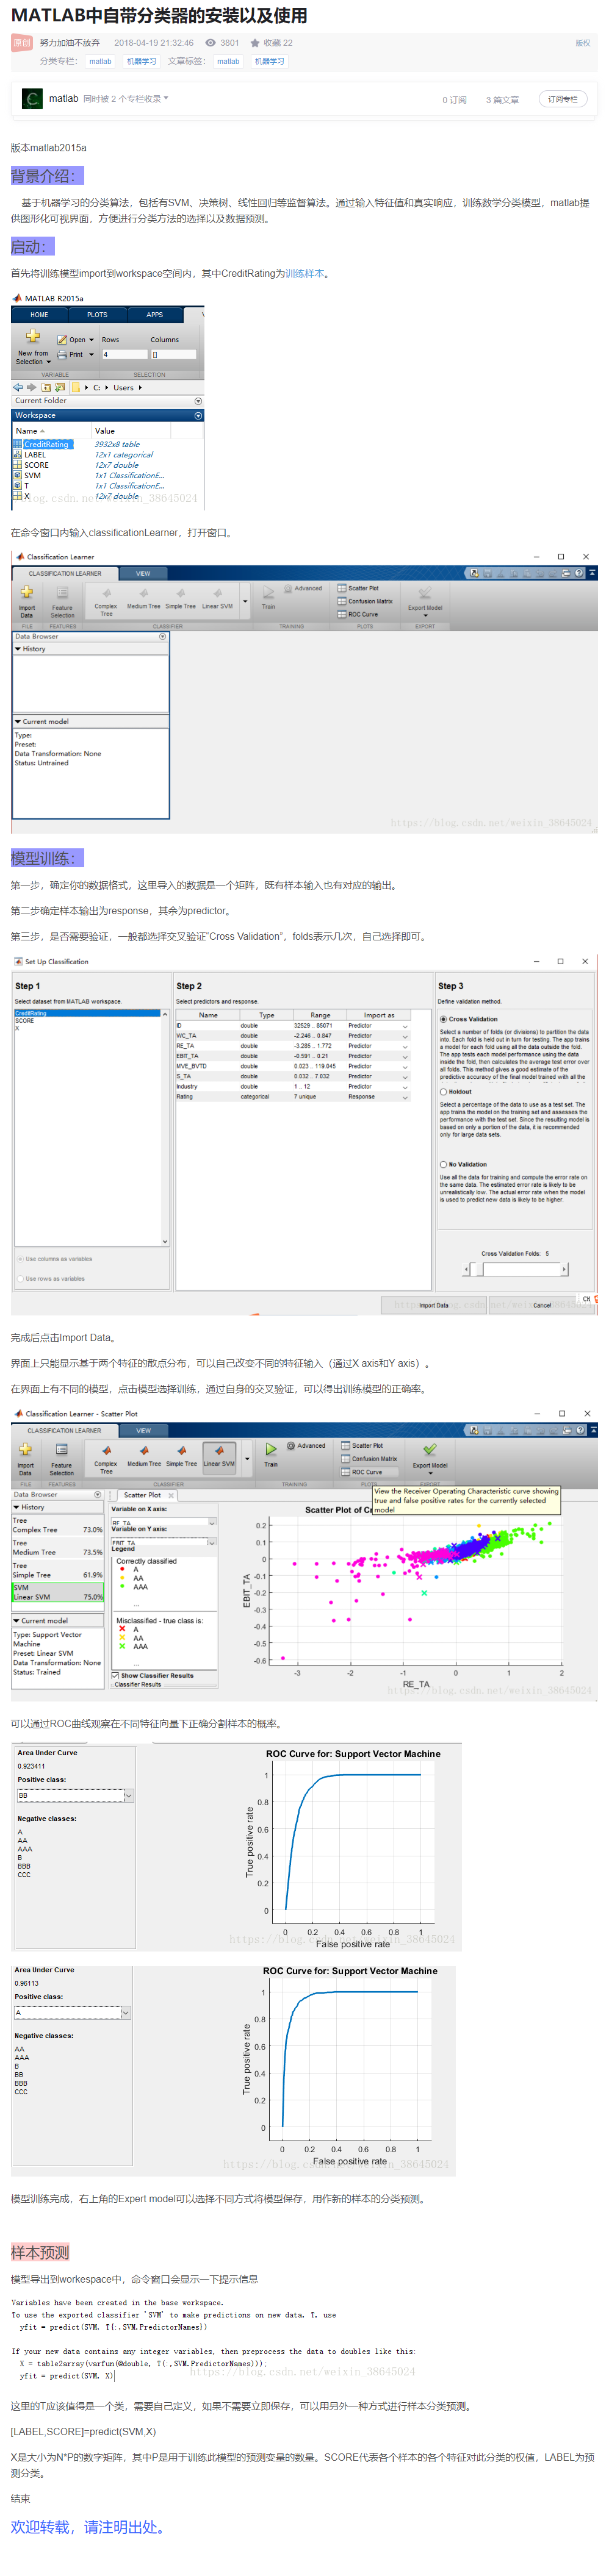Click the Print icon in MATLAB toolbar
This screenshot has width=609, height=2576.
(x=63, y=354)
